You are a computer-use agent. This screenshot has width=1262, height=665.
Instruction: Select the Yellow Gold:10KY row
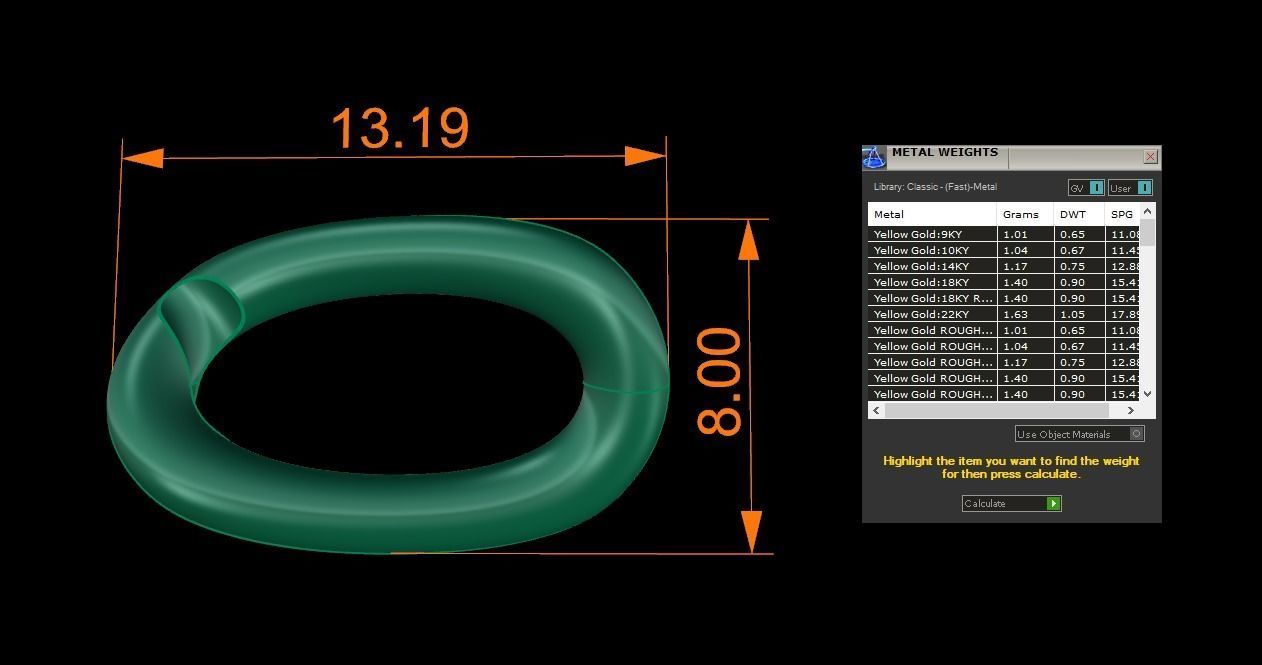point(1003,250)
